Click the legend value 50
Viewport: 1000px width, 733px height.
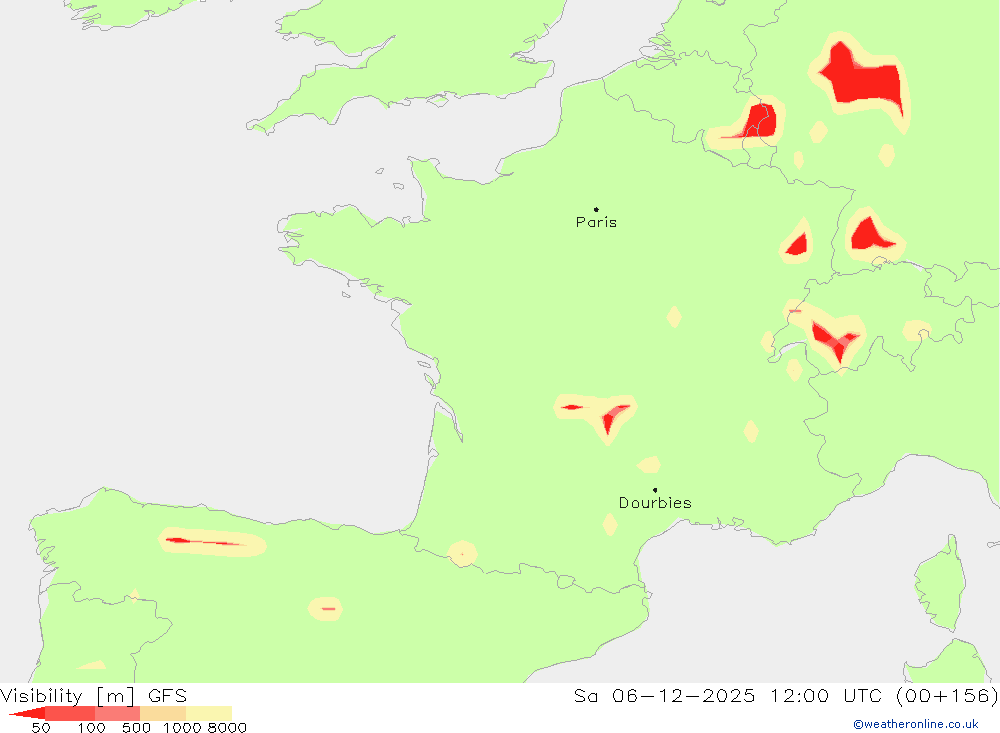click(41, 727)
